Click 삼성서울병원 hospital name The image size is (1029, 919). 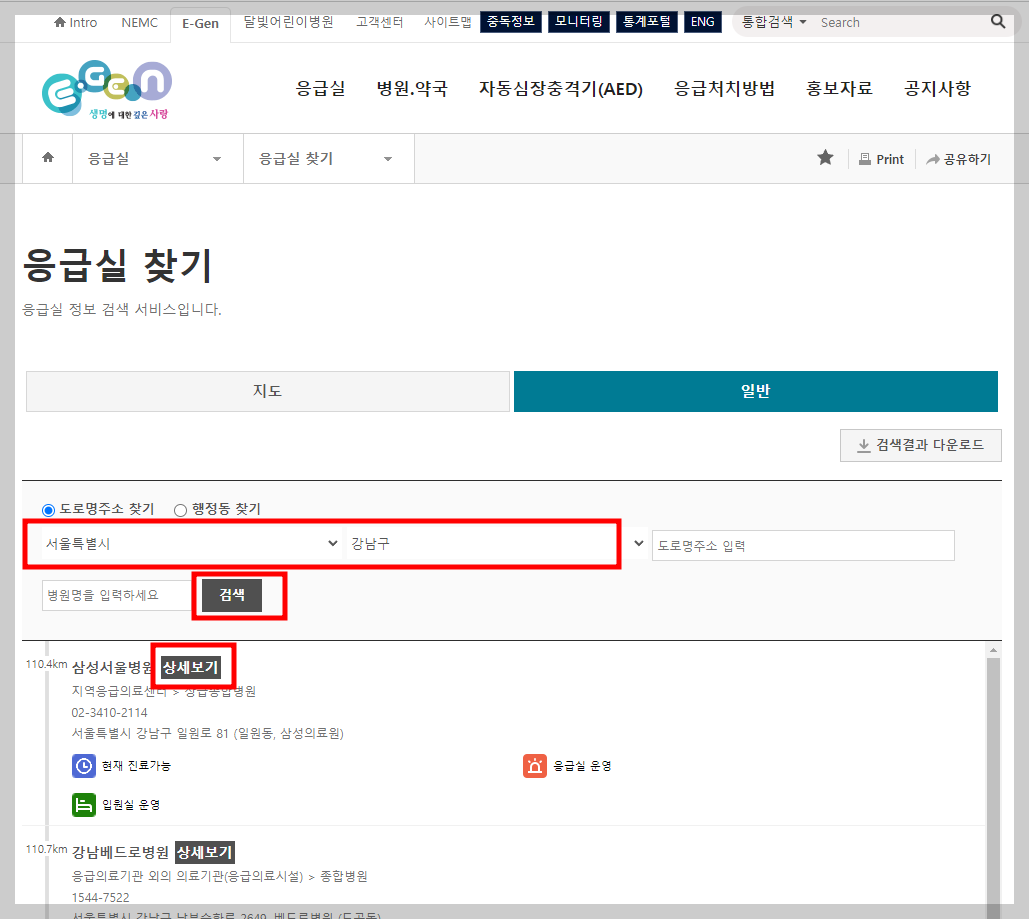tap(113, 668)
